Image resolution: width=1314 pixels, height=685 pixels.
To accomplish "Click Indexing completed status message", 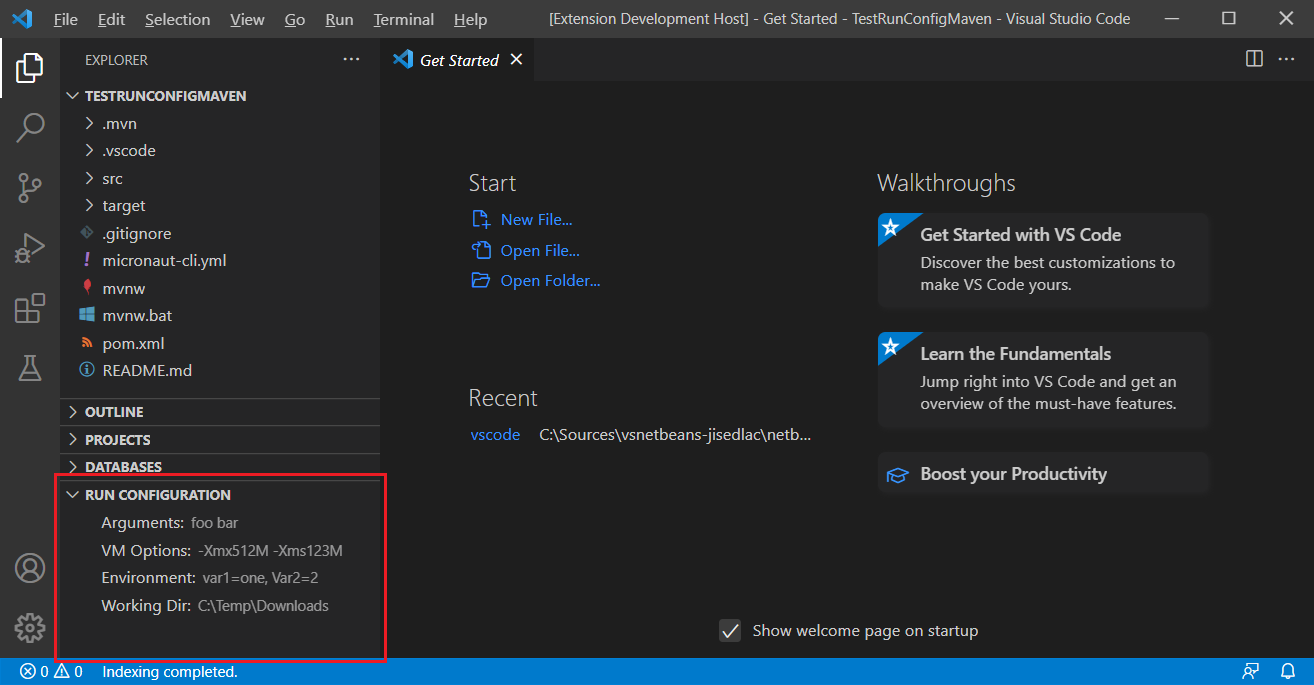I will click(x=170, y=672).
